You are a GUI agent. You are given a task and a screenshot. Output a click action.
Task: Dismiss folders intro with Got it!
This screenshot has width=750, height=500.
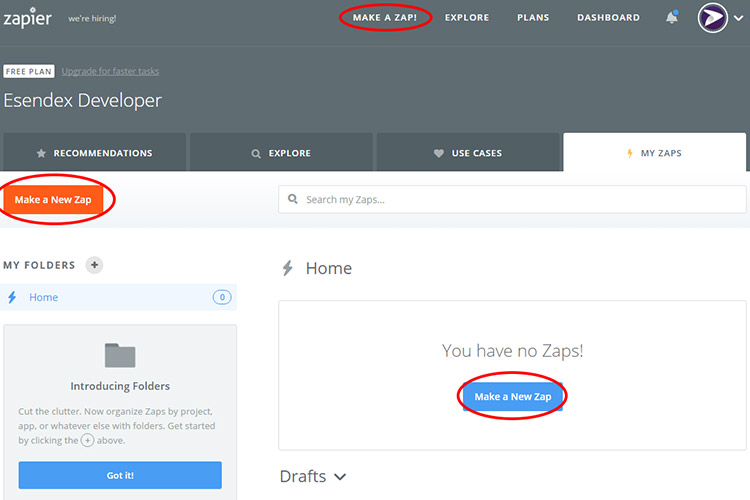pos(120,475)
